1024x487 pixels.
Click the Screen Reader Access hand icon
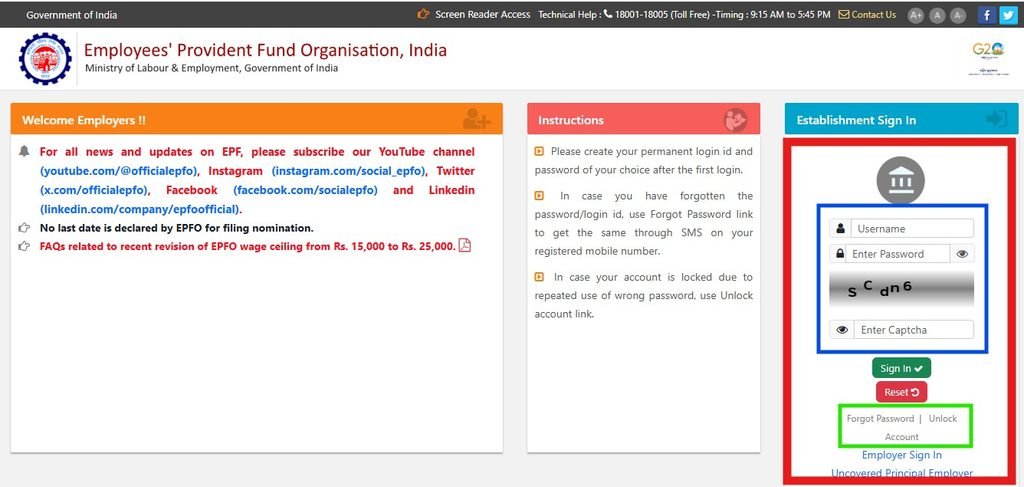click(x=424, y=14)
